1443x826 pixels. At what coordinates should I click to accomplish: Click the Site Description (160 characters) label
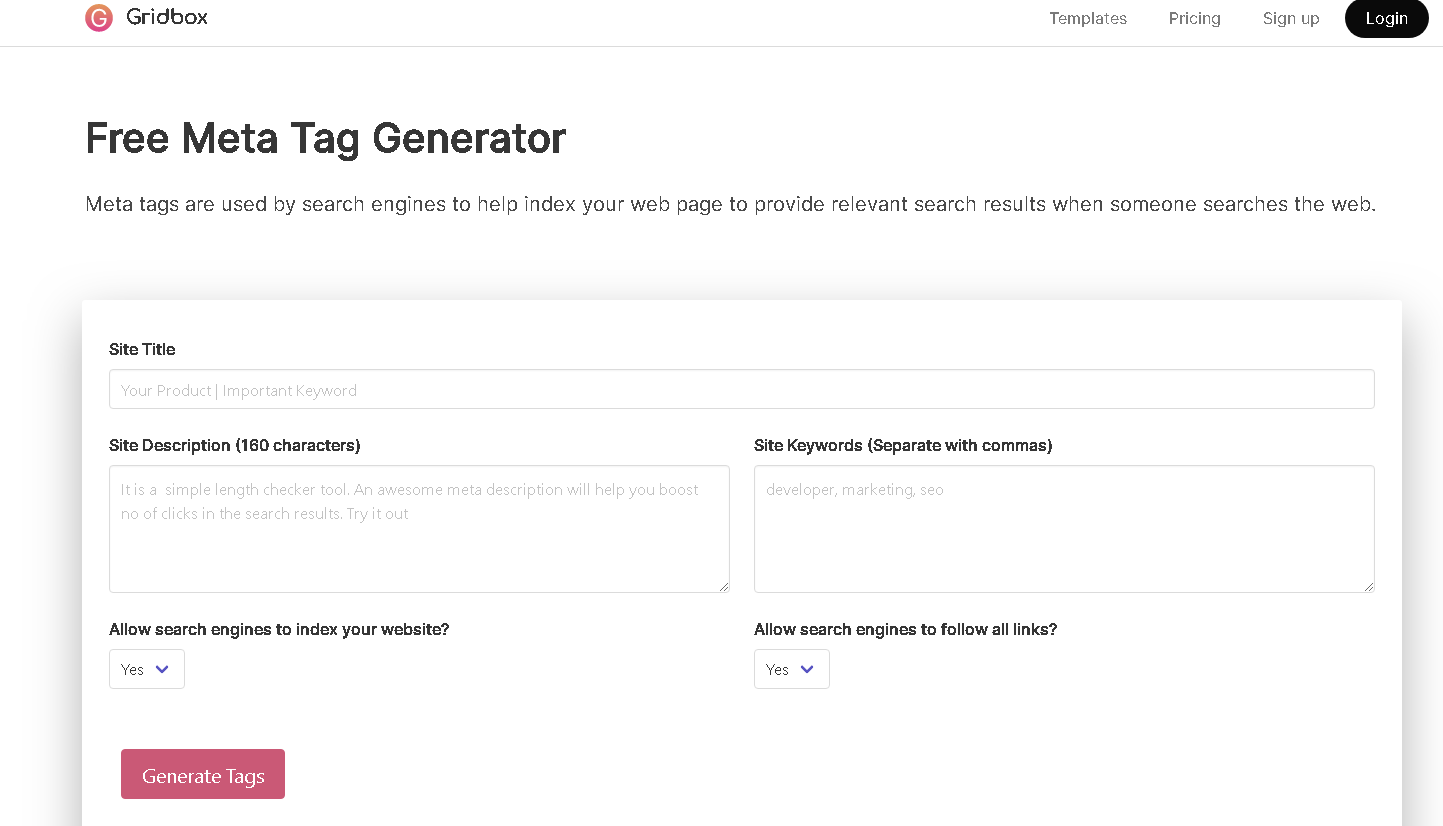[x=235, y=445]
